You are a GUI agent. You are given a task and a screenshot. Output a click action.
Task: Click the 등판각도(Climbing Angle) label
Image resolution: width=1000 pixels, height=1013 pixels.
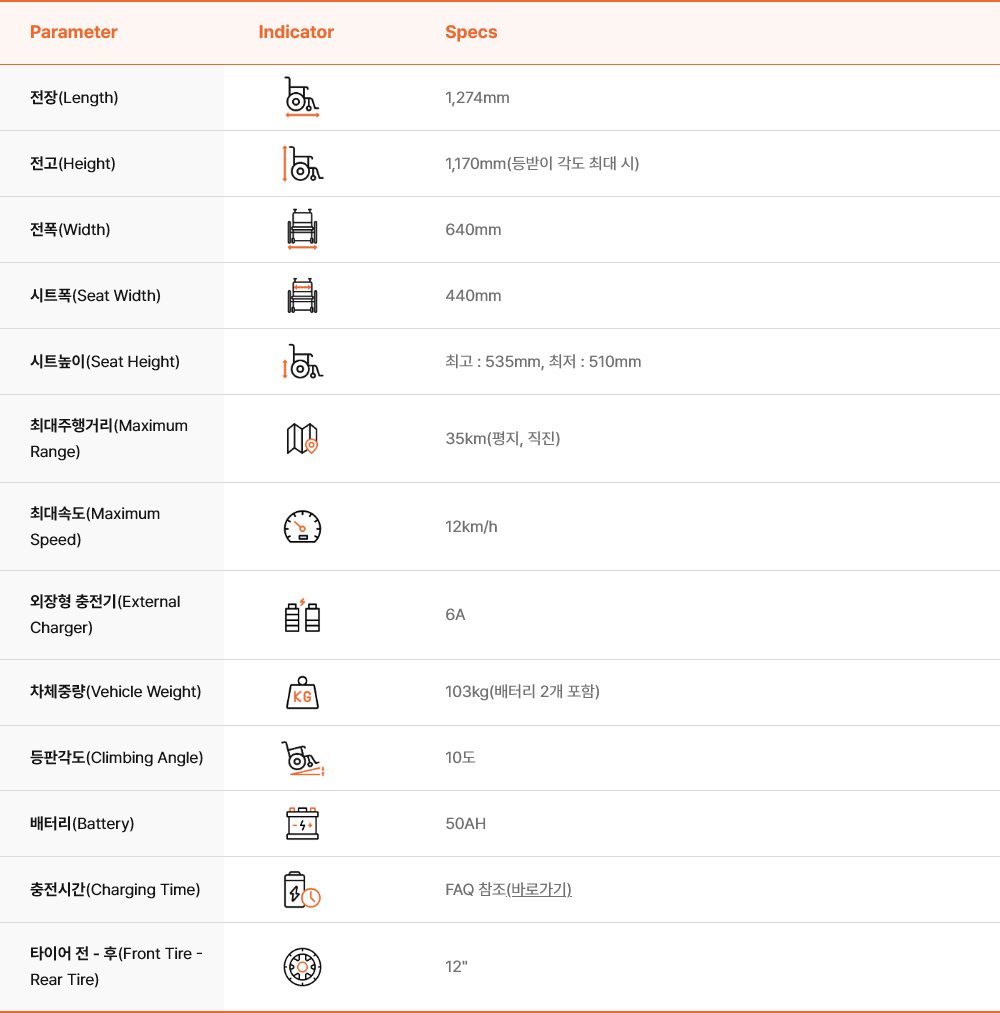click(116, 758)
